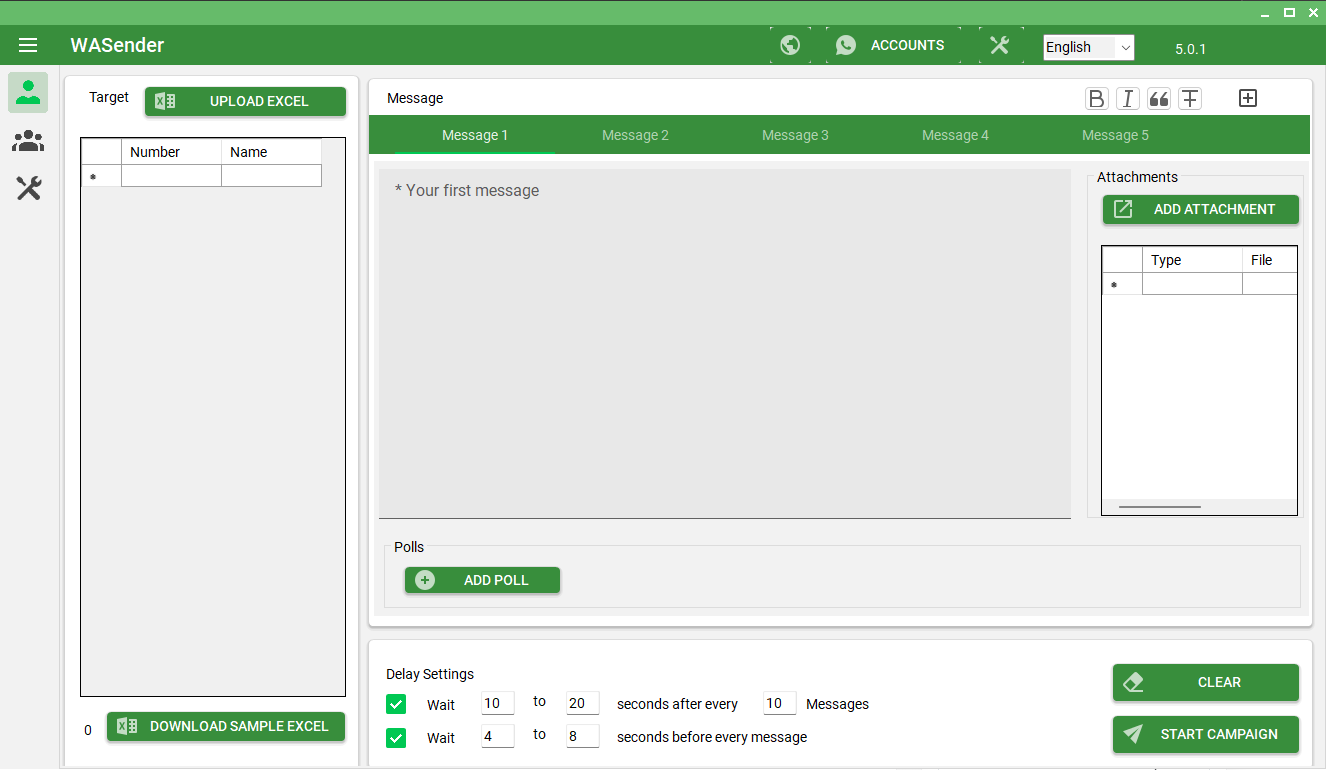Select the single contact sidebar icon
1326x770 pixels.
(28, 92)
